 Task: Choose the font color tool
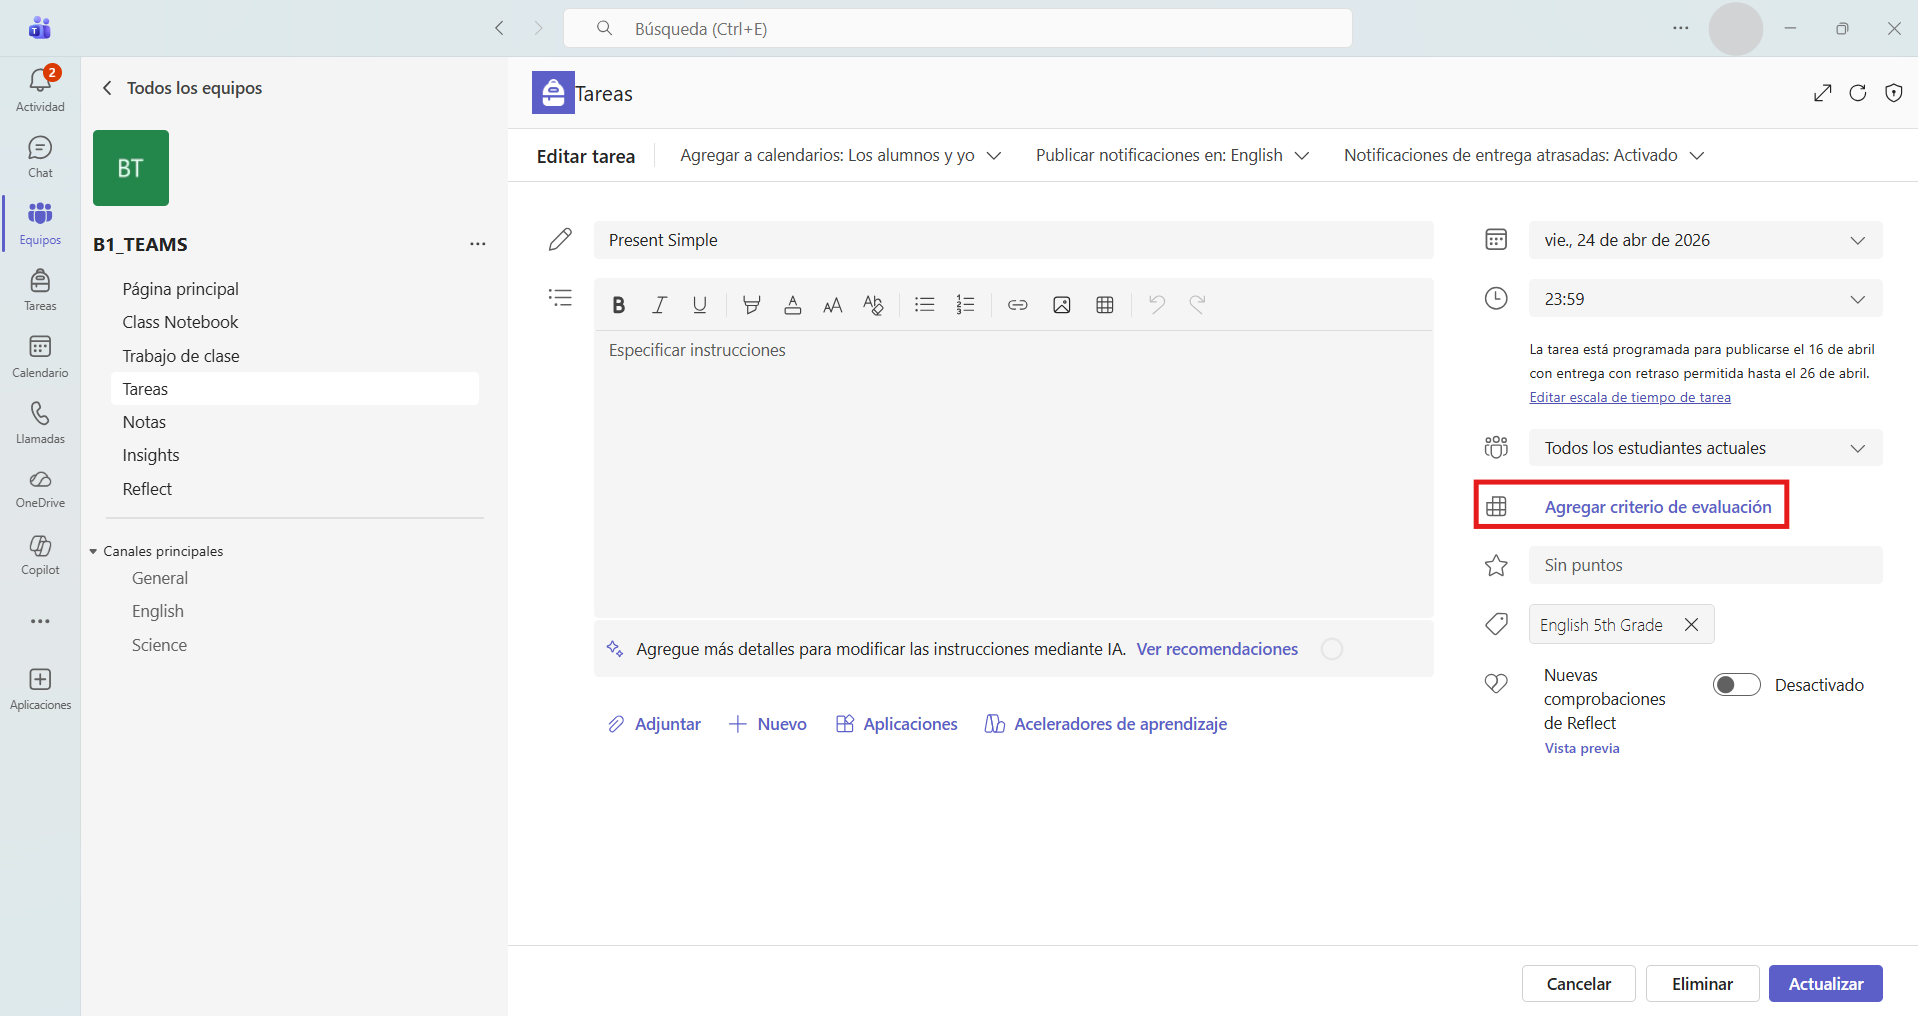[793, 305]
